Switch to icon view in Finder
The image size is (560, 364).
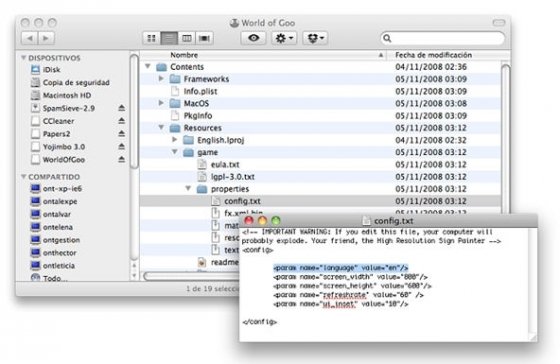[x=151, y=38]
